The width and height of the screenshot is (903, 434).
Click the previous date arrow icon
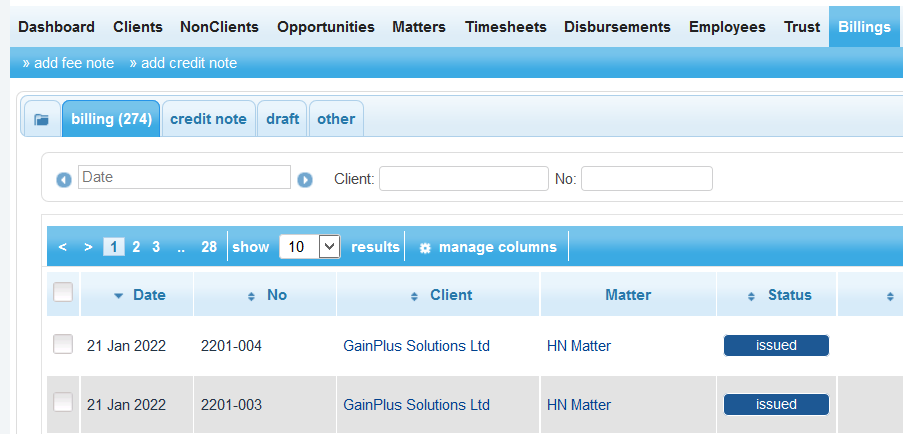(64, 180)
